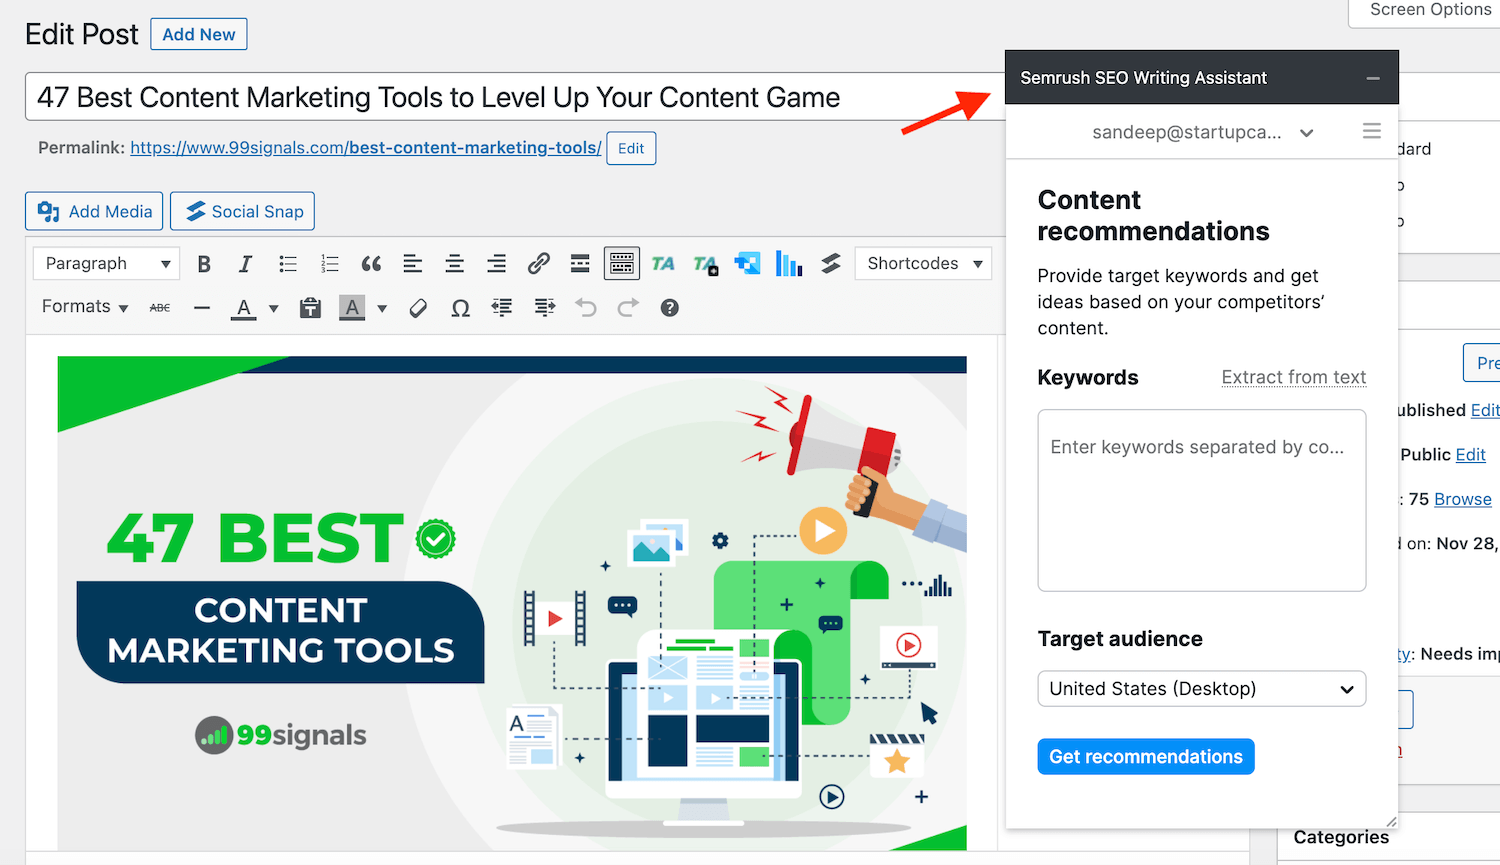The image size is (1500, 865).
Task: Insert the Read More tag
Action: tap(580, 264)
